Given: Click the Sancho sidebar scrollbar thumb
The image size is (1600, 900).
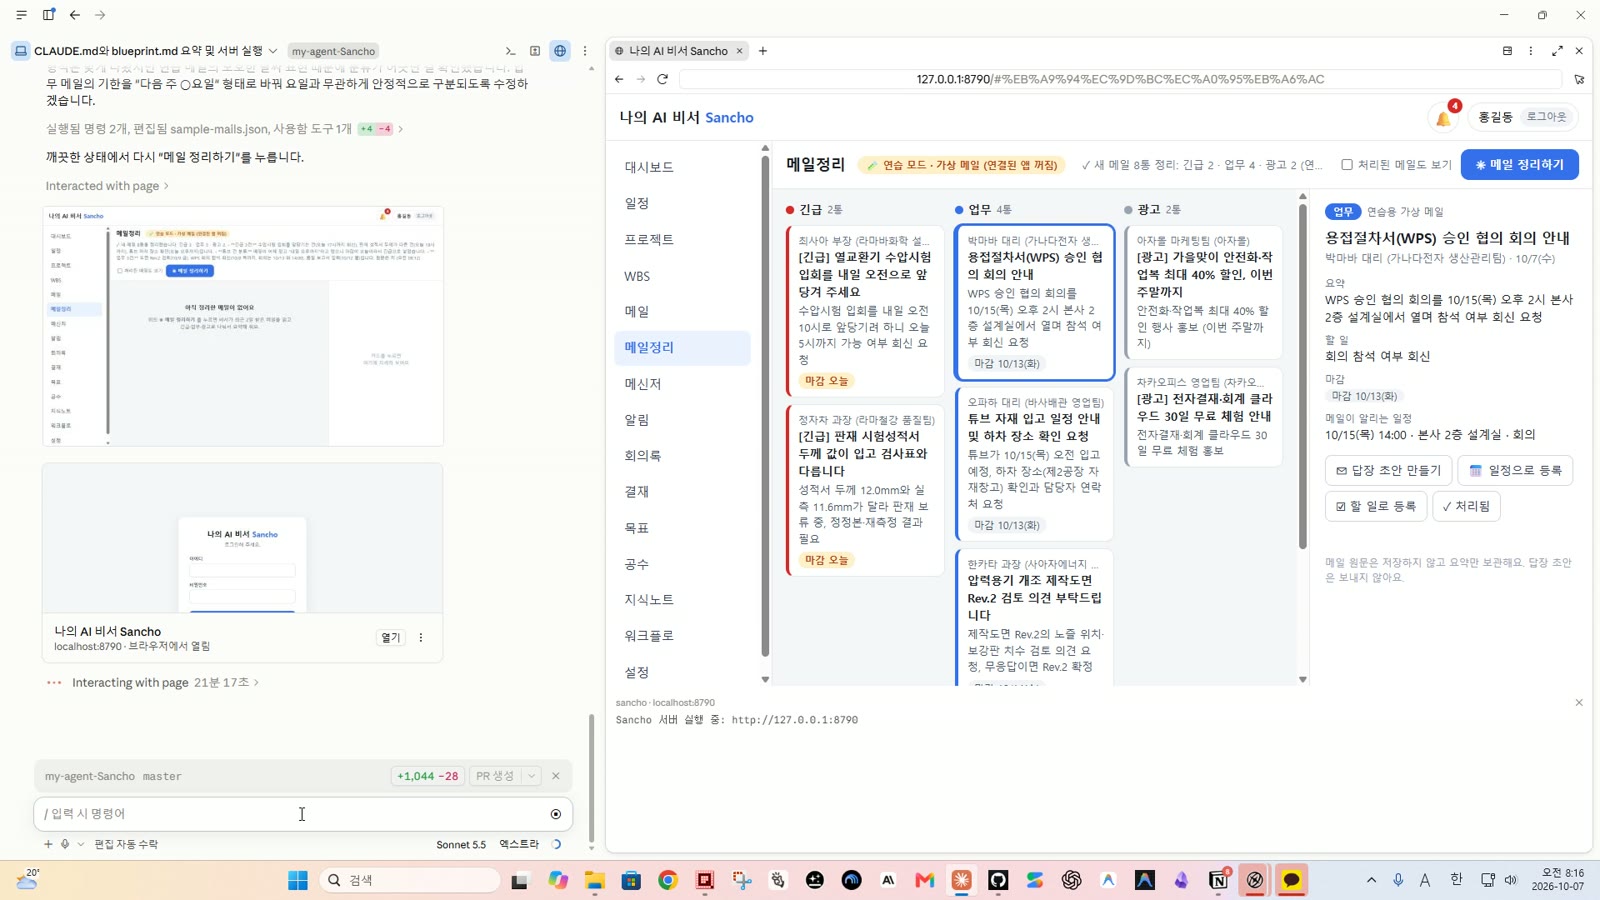Looking at the screenshot, I should [x=765, y=405].
